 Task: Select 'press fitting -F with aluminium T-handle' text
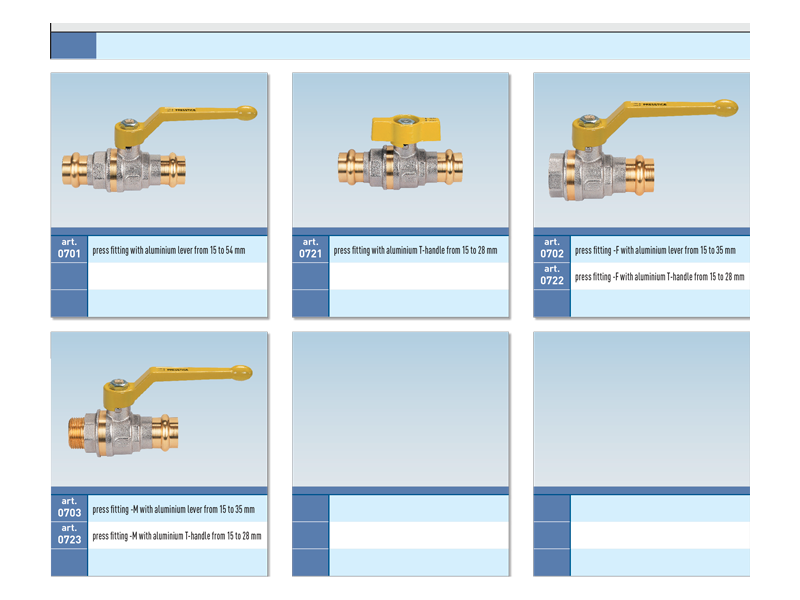pyautogui.click(x=659, y=277)
